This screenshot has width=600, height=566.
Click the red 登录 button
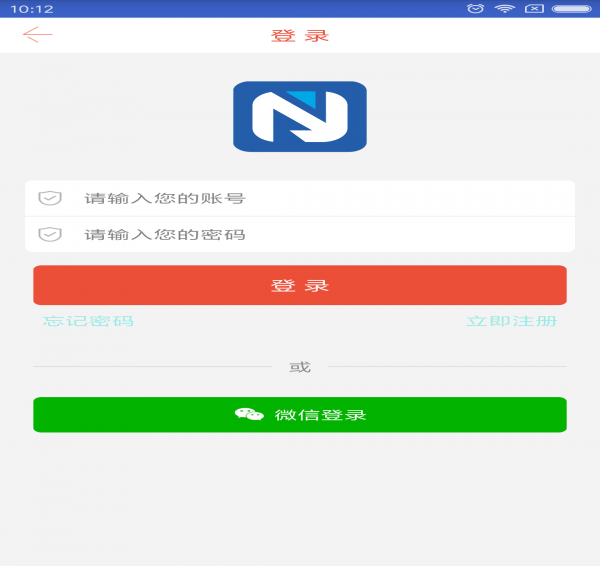(300, 285)
